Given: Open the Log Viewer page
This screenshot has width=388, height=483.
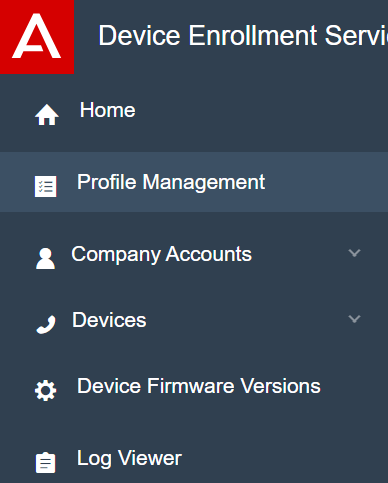Looking at the screenshot, I should point(129,459).
